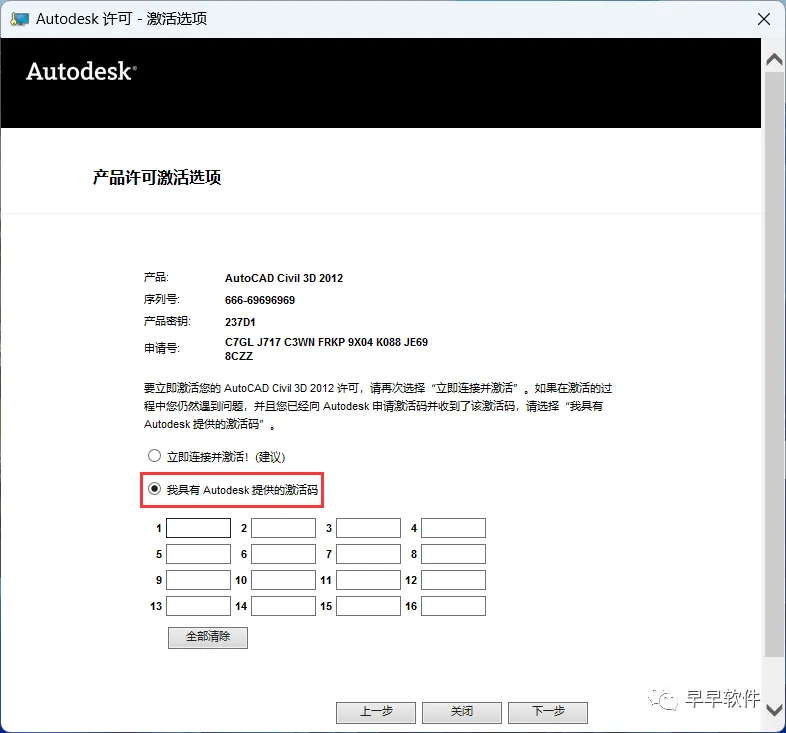Click activation code field 3

368,528
